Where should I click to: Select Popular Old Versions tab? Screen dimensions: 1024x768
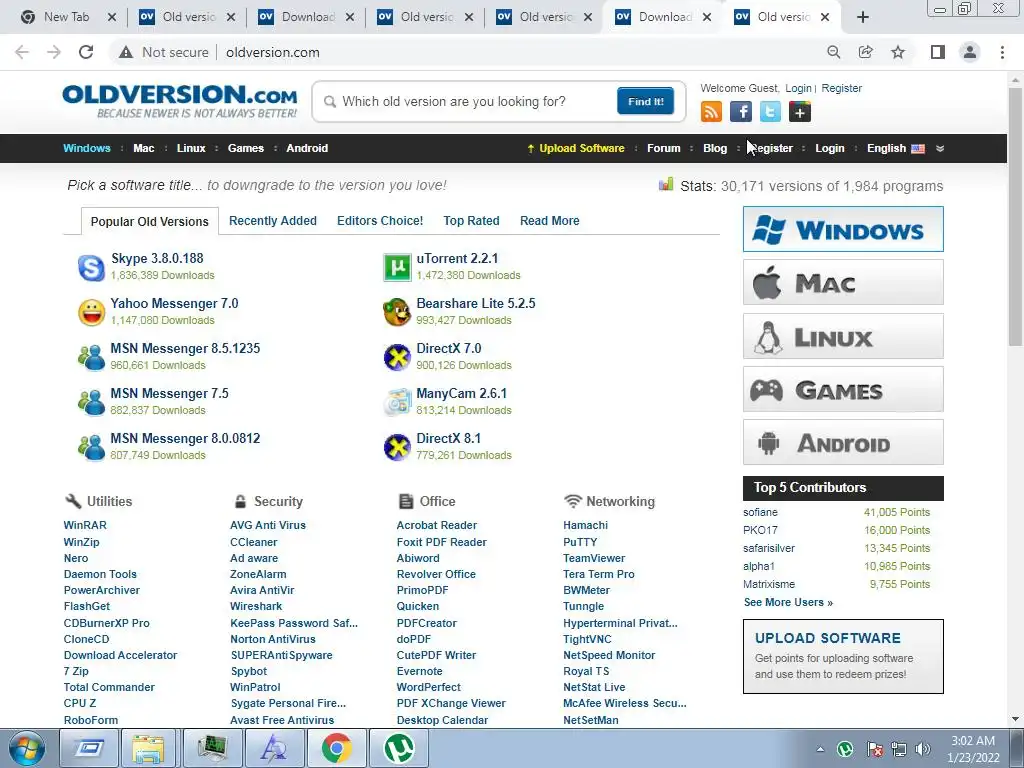(150, 221)
